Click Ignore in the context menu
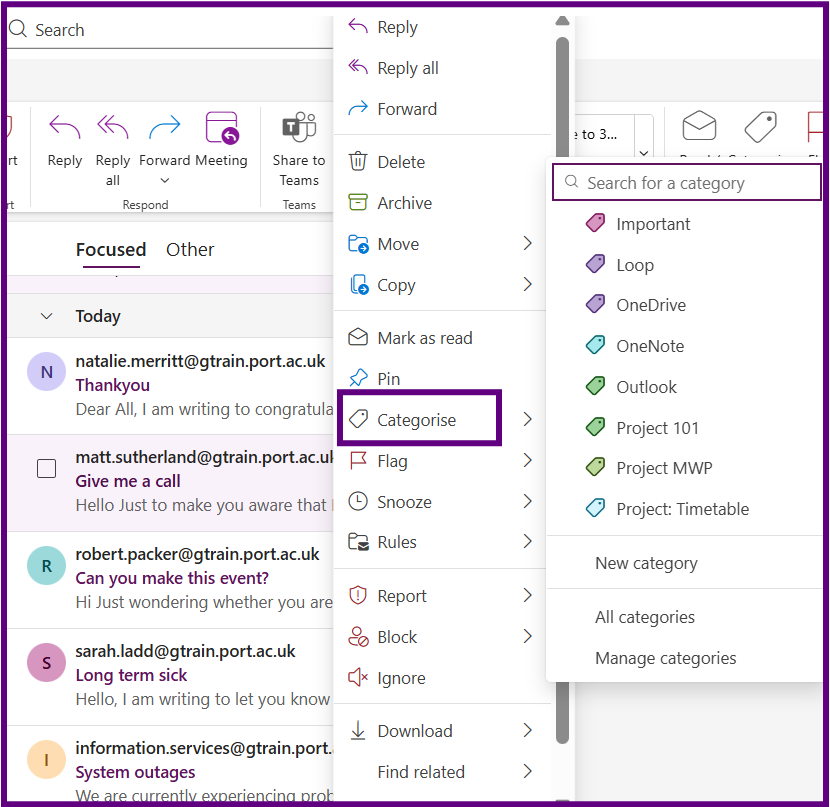The width and height of the screenshot is (830, 807). pos(442,678)
